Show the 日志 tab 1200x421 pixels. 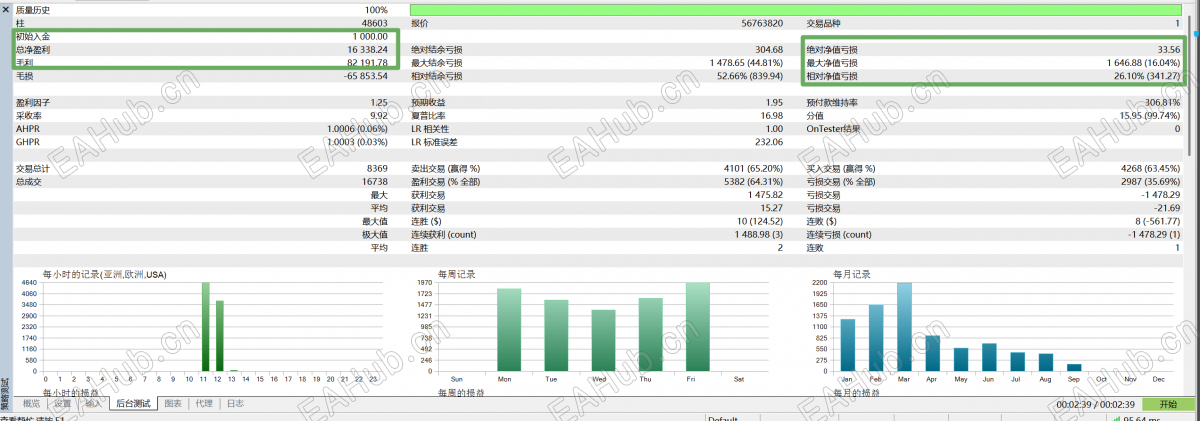click(x=235, y=404)
